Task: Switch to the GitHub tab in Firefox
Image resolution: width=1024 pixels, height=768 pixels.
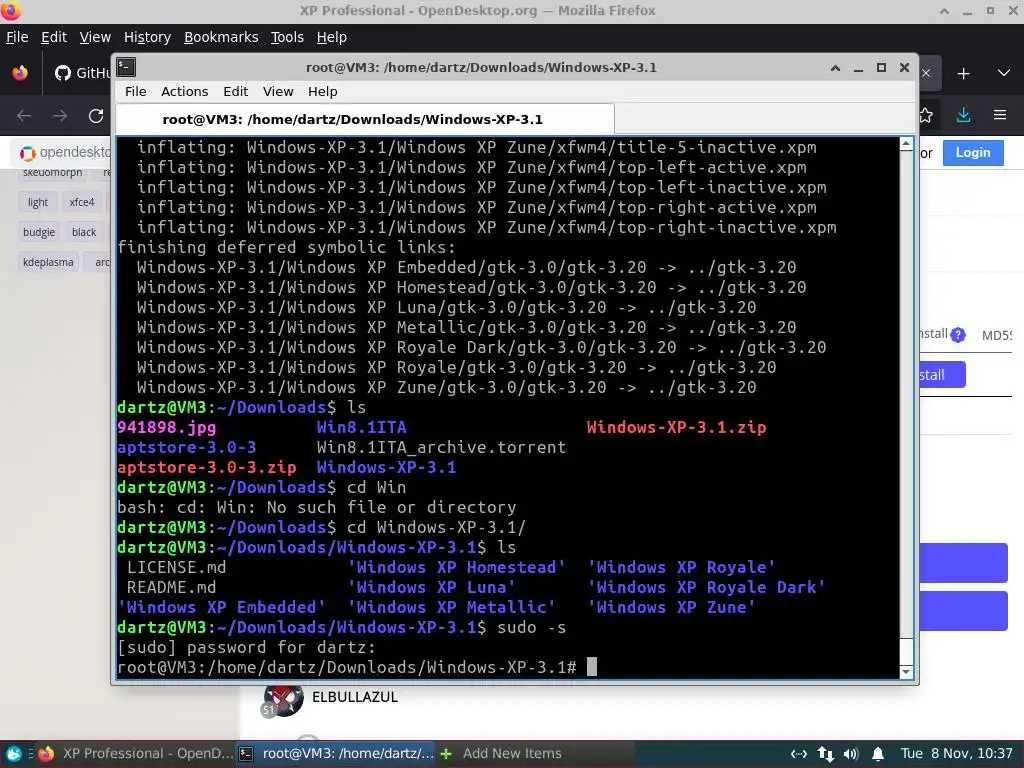Action: tap(82, 73)
